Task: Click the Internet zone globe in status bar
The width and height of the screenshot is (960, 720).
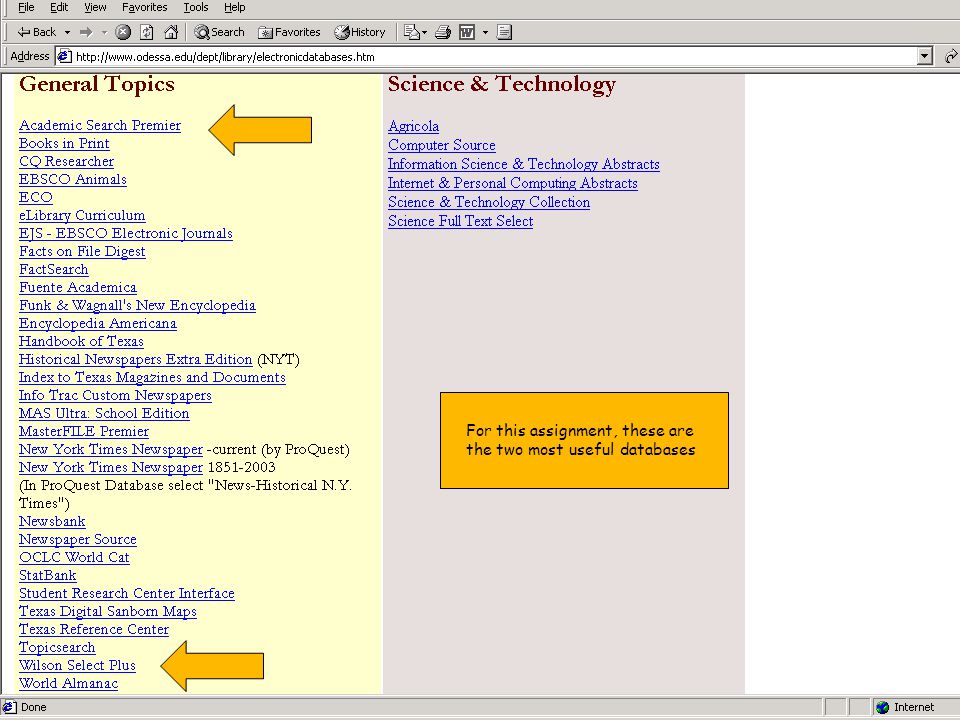Action: coord(882,707)
